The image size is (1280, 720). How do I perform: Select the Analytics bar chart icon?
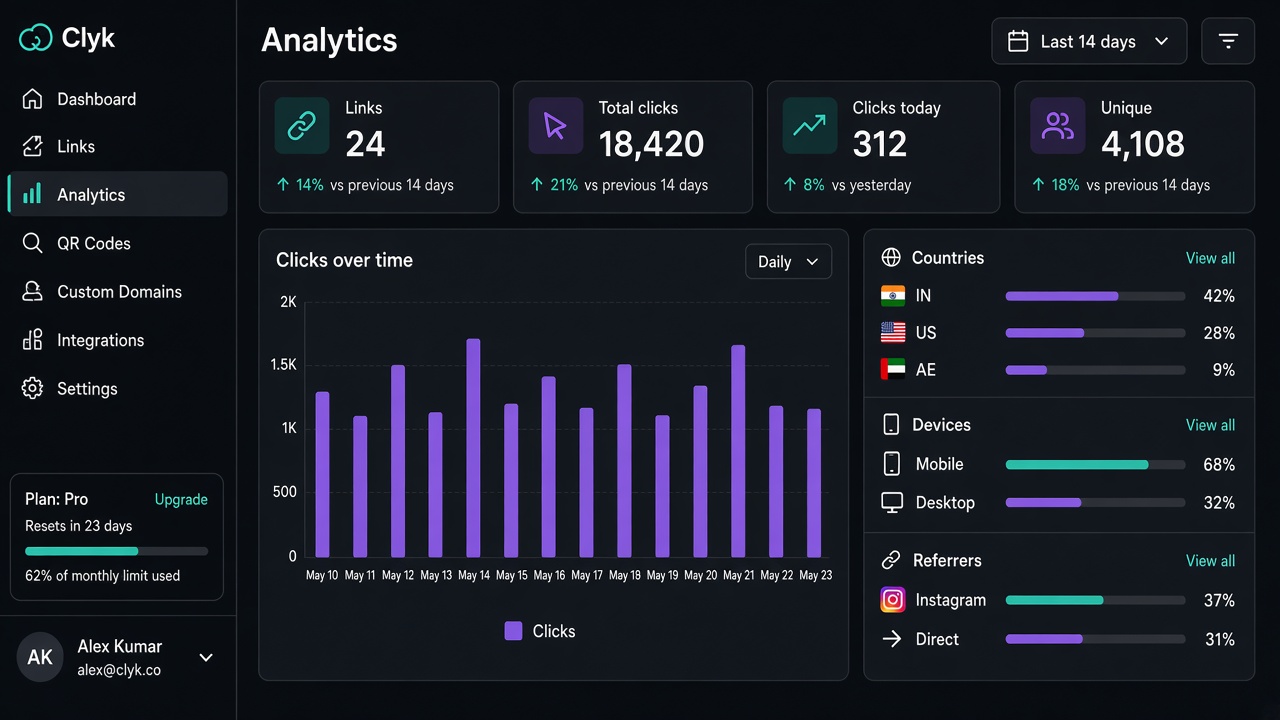(x=32, y=195)
